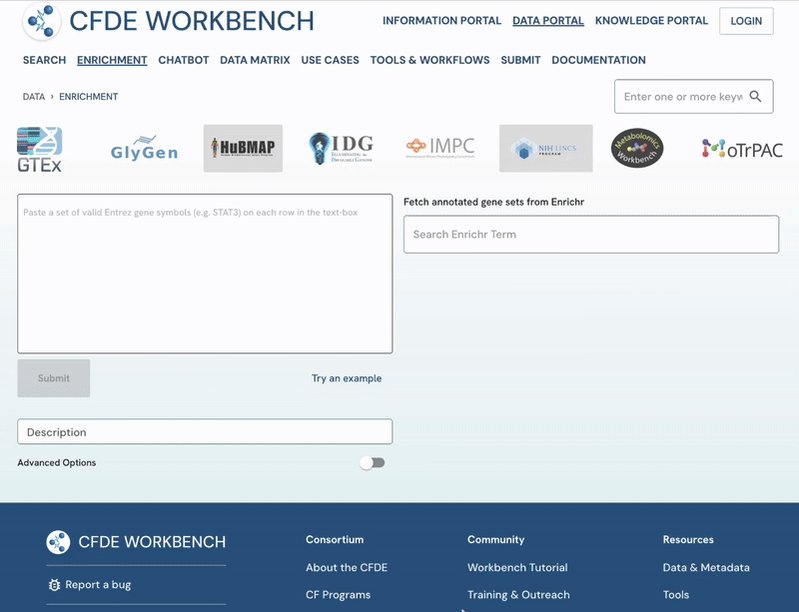Select the IMPC logo icon
The height and width of the screenshot is (612, 799).
[x=440, y=147]
